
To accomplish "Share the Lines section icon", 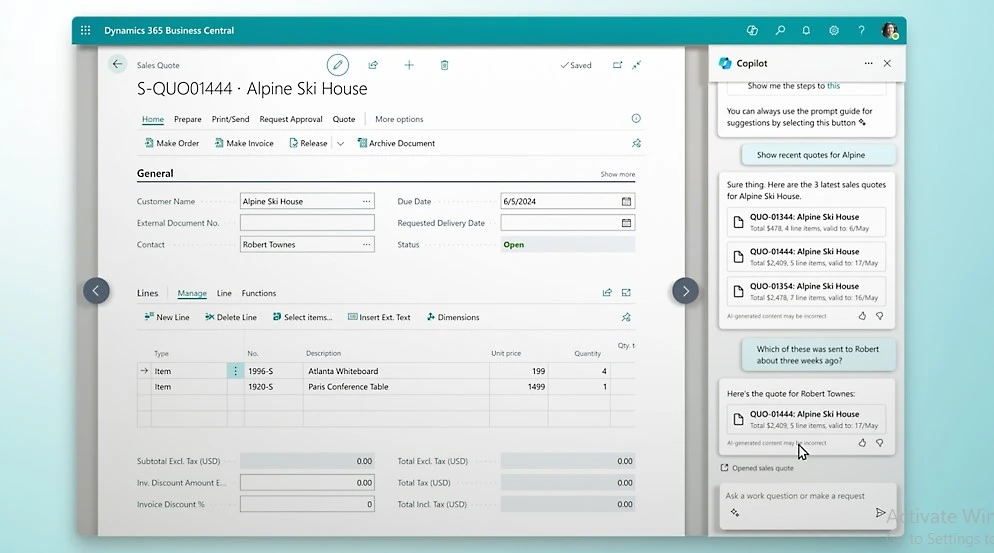I will click(x=607, y=292).
